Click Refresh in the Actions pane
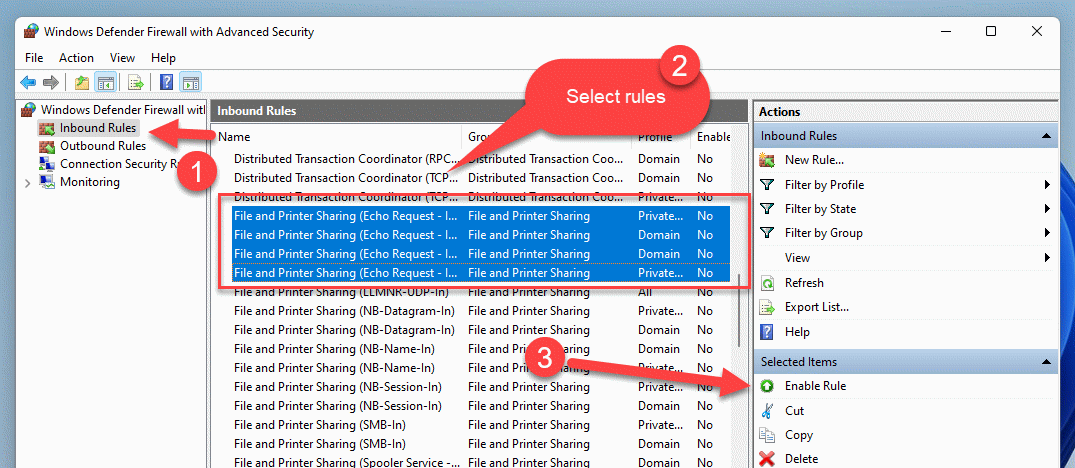This screenshot has height=468, width=1075. [x=804, y=282]
